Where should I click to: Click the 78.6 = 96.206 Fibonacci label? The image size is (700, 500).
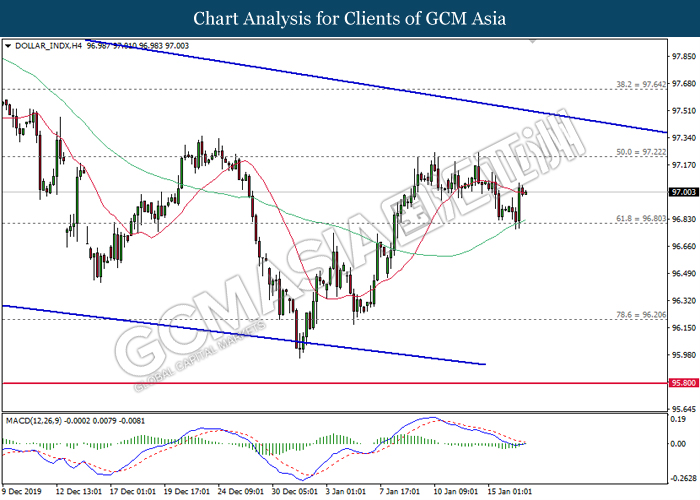click(641, 315)
